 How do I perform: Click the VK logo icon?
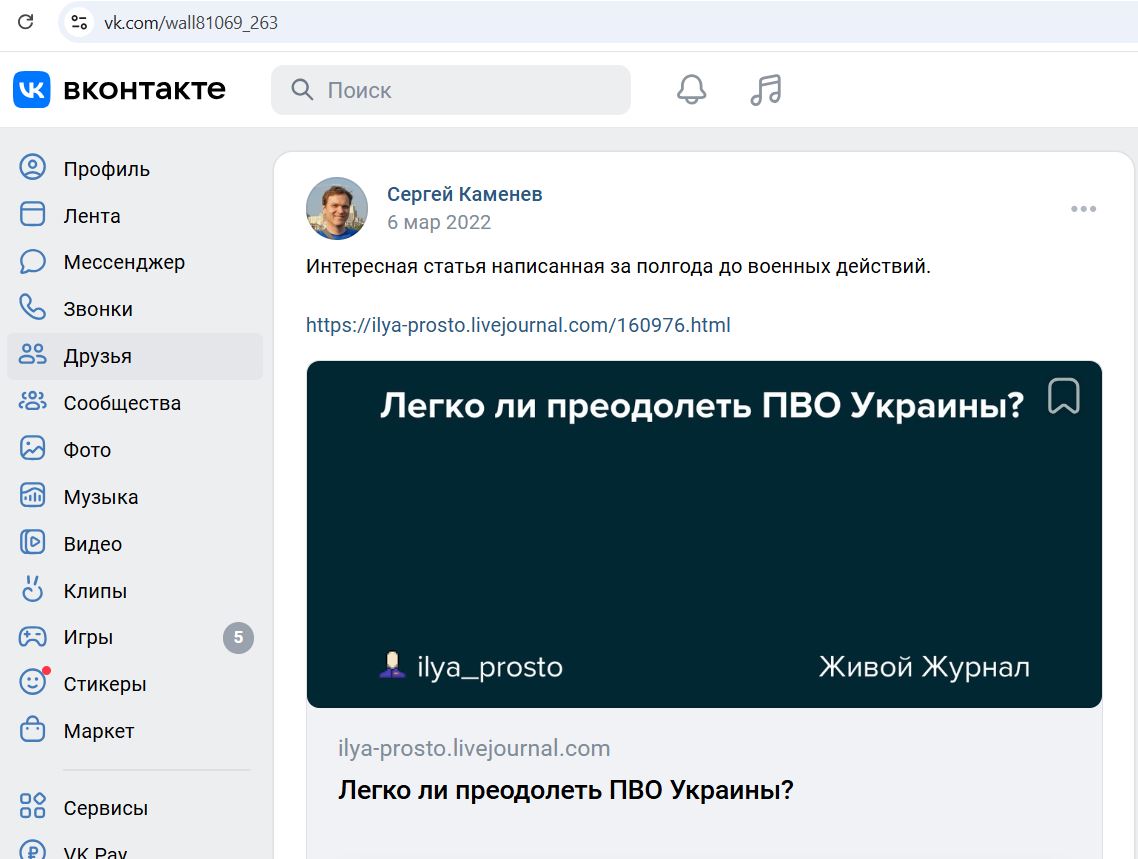pos(31,89)
